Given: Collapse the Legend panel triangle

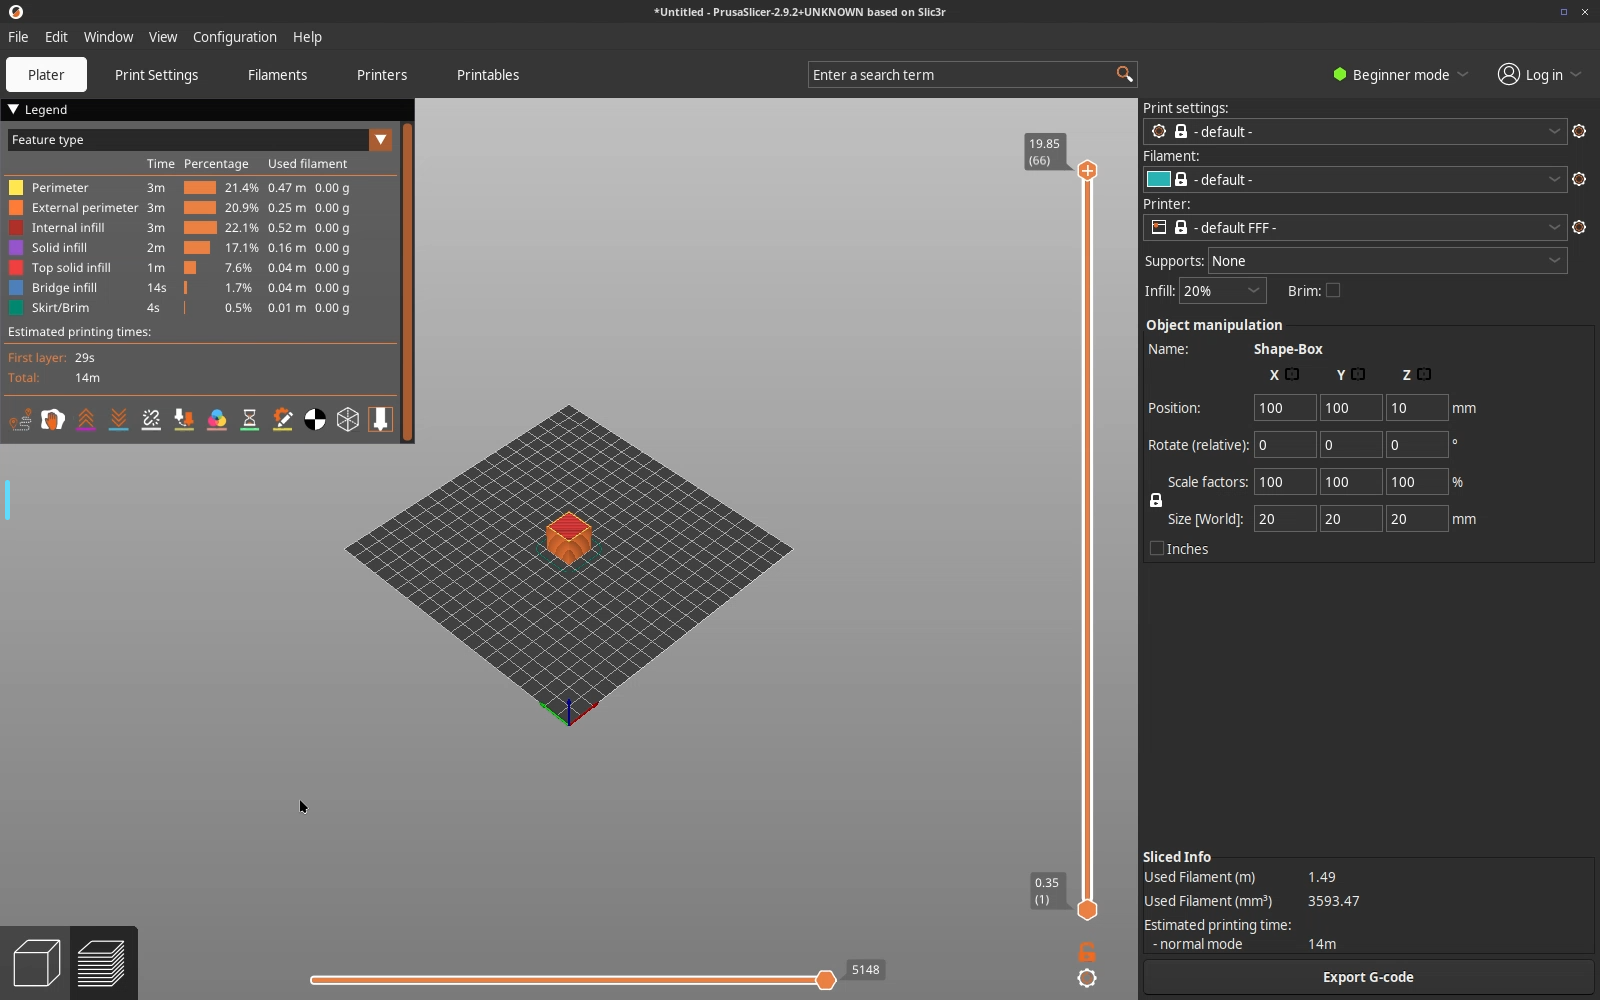Looking at the screenshot, I should click(x=14, y=109).
